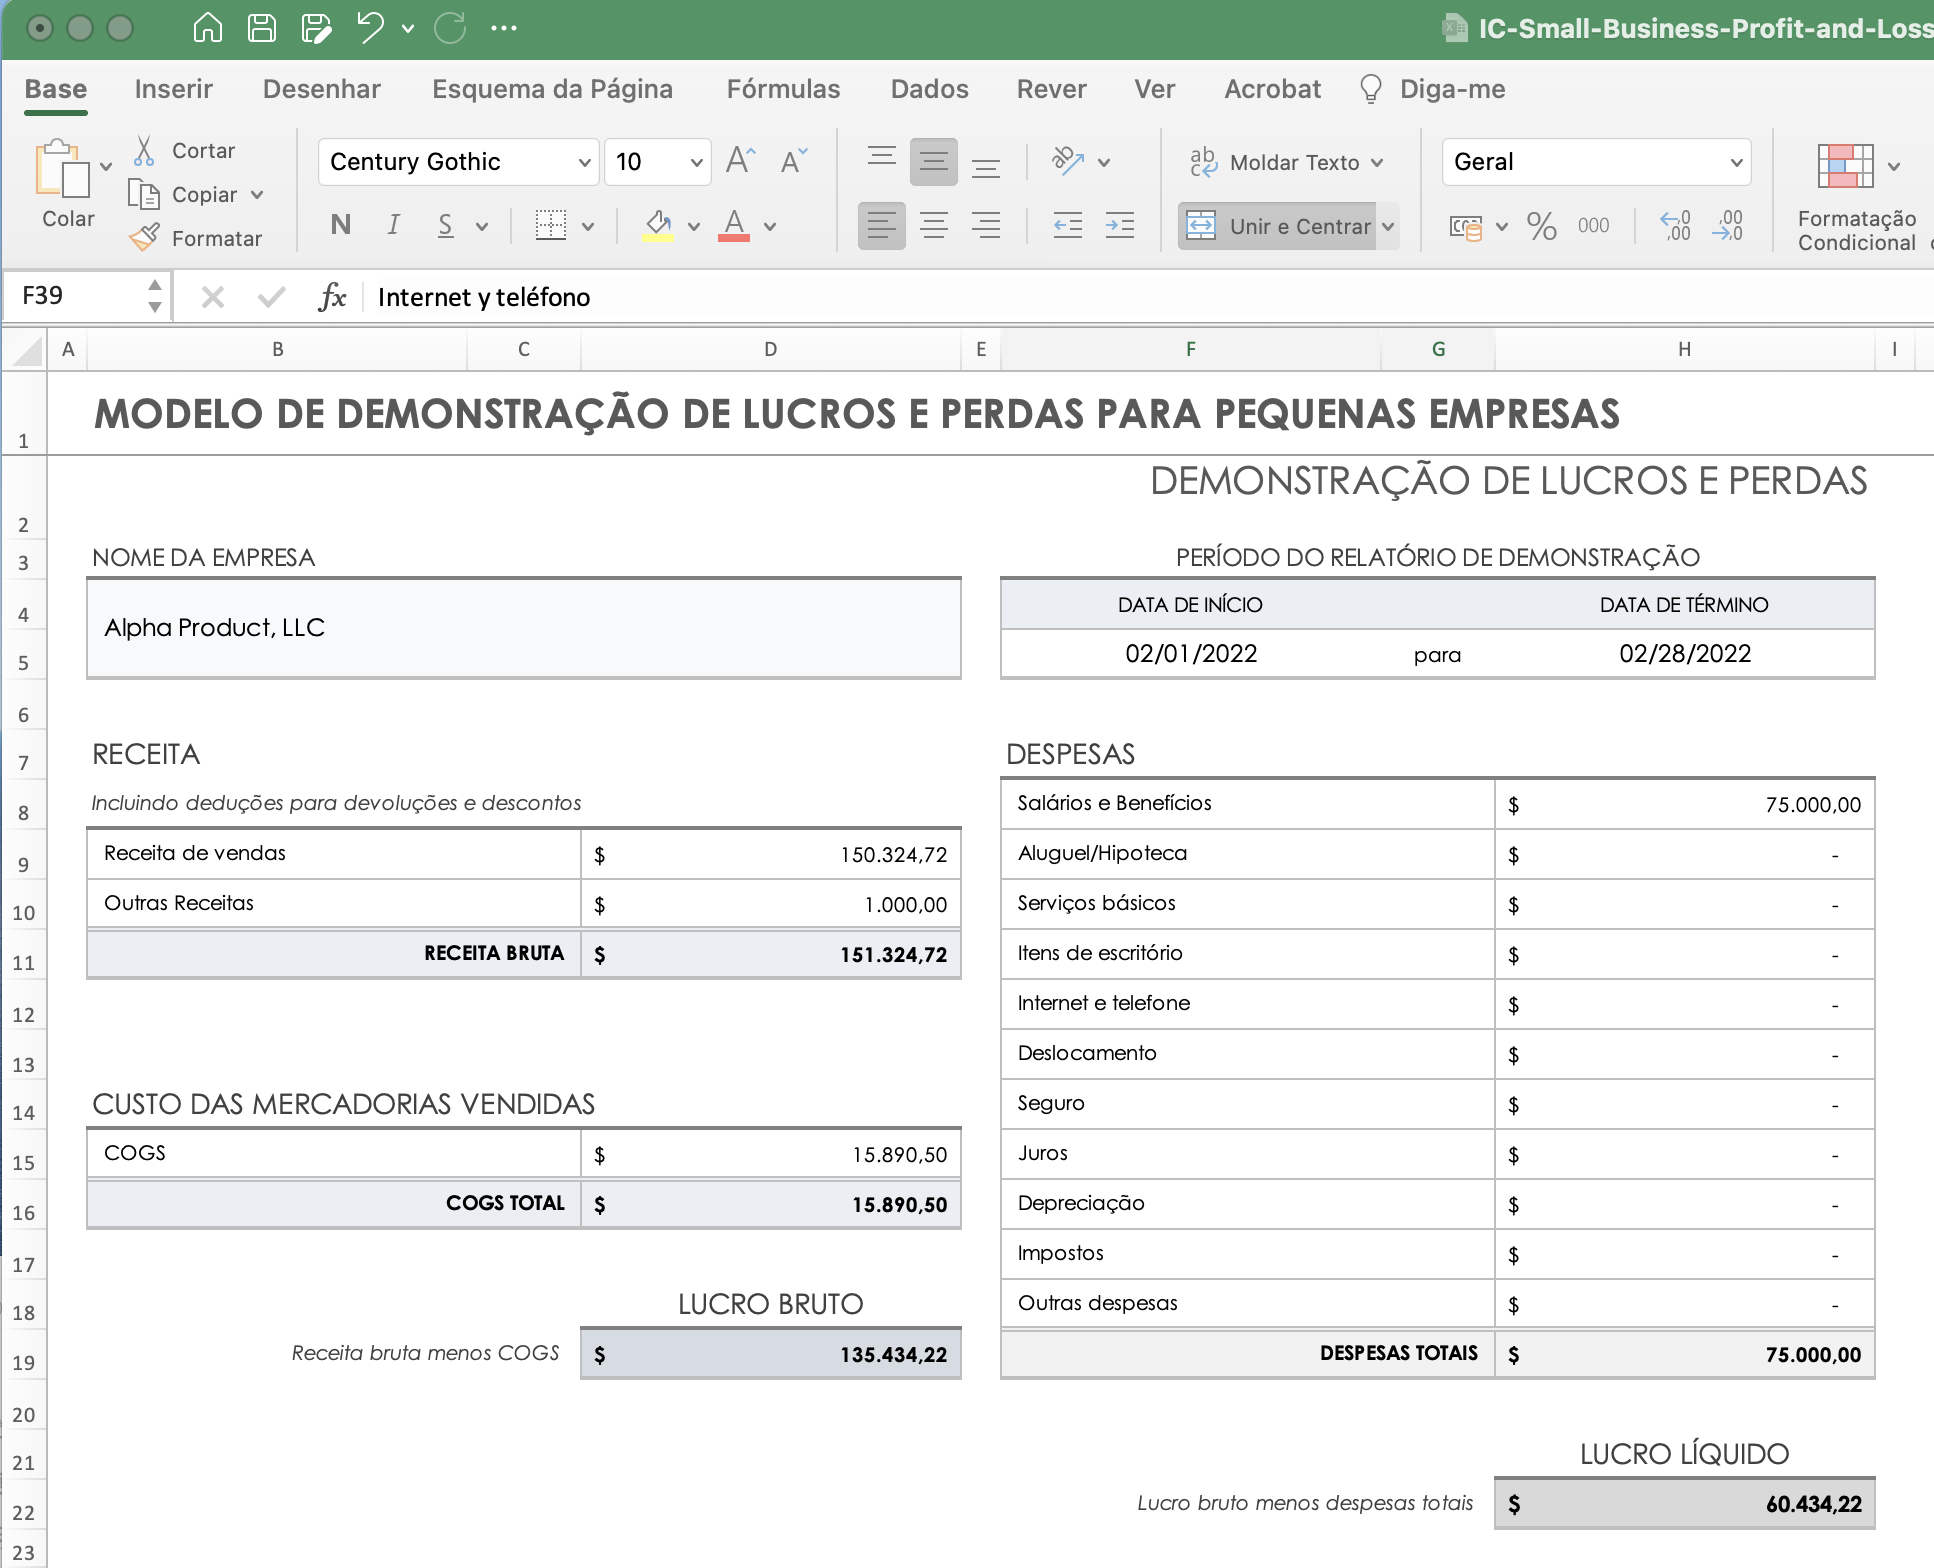The image size is (1934, 1568).
Task: Click the insert function fx icon
Action: [x=332, y=297]
